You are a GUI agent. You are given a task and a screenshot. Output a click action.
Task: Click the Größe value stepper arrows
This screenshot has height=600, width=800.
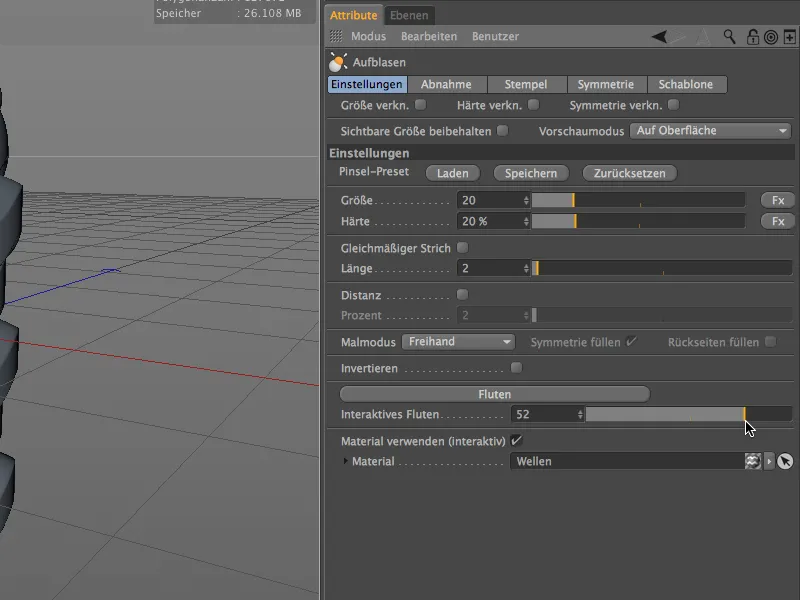coord(526,201)
